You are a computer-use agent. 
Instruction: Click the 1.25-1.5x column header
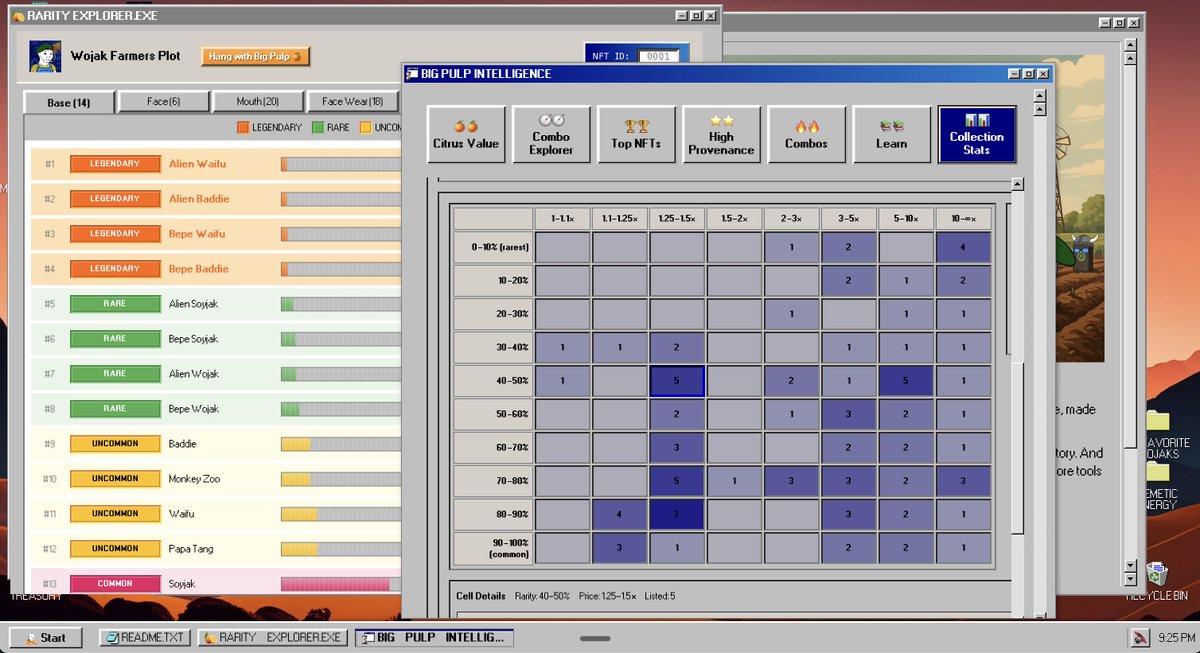pyautogui.click(x=677, y=218)
